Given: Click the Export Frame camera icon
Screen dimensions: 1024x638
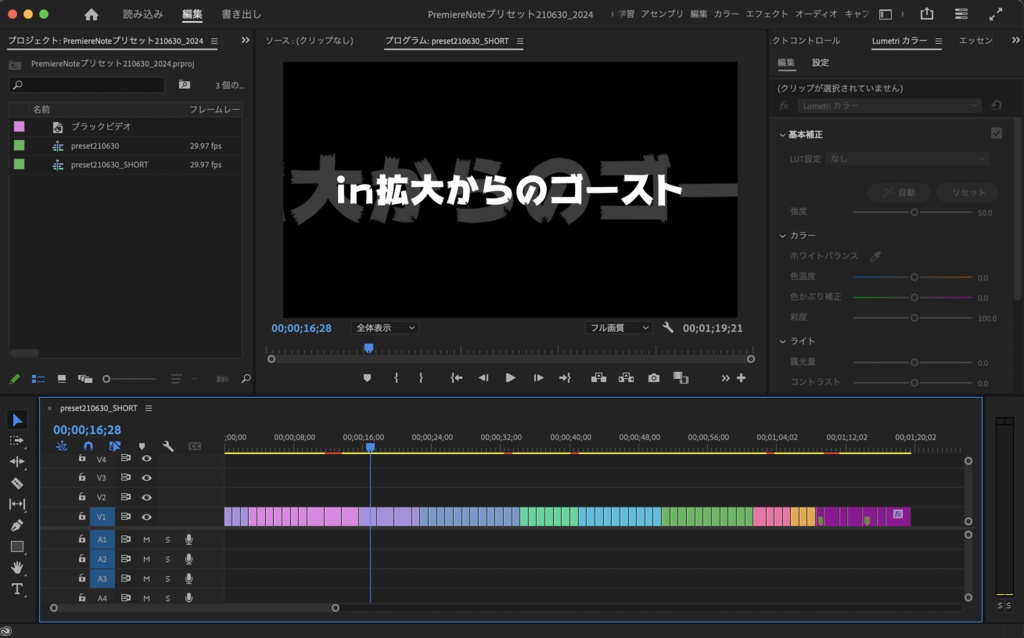Looking at the screenshot, I should [x=653, y=377].
